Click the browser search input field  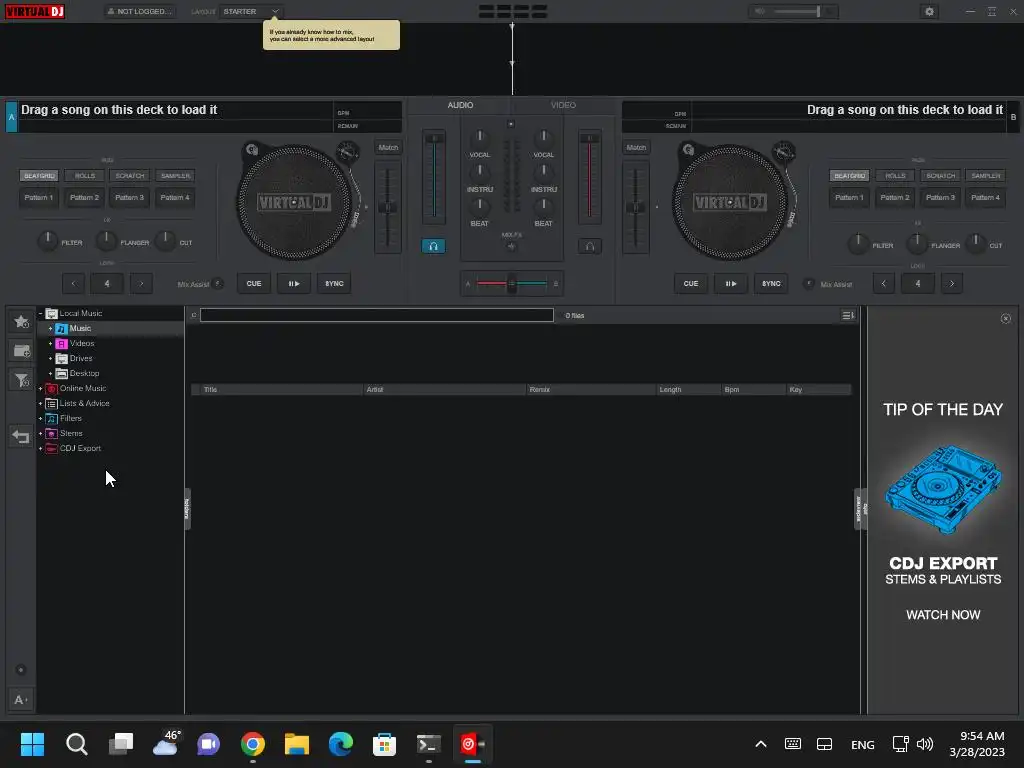point(377,315)
